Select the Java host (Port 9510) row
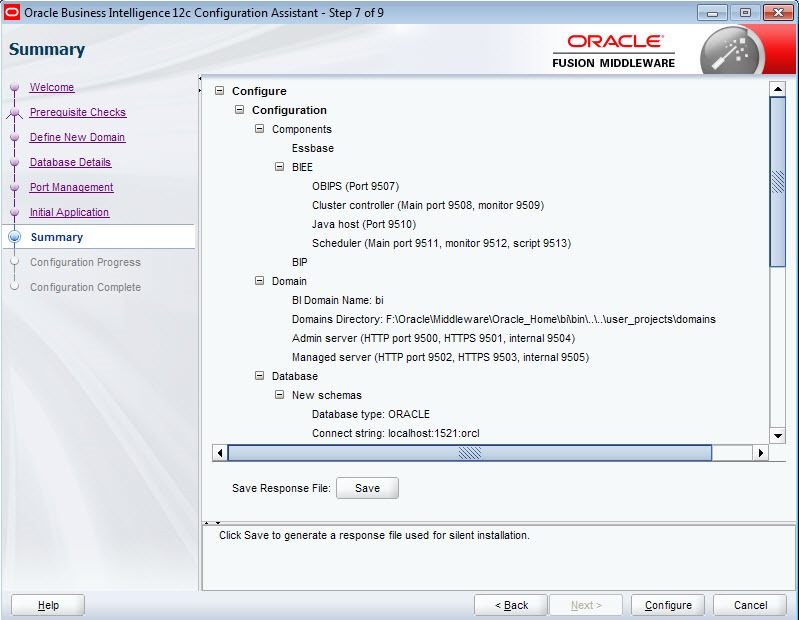Screen dimensions: 799x620 (x=364, y=224)
